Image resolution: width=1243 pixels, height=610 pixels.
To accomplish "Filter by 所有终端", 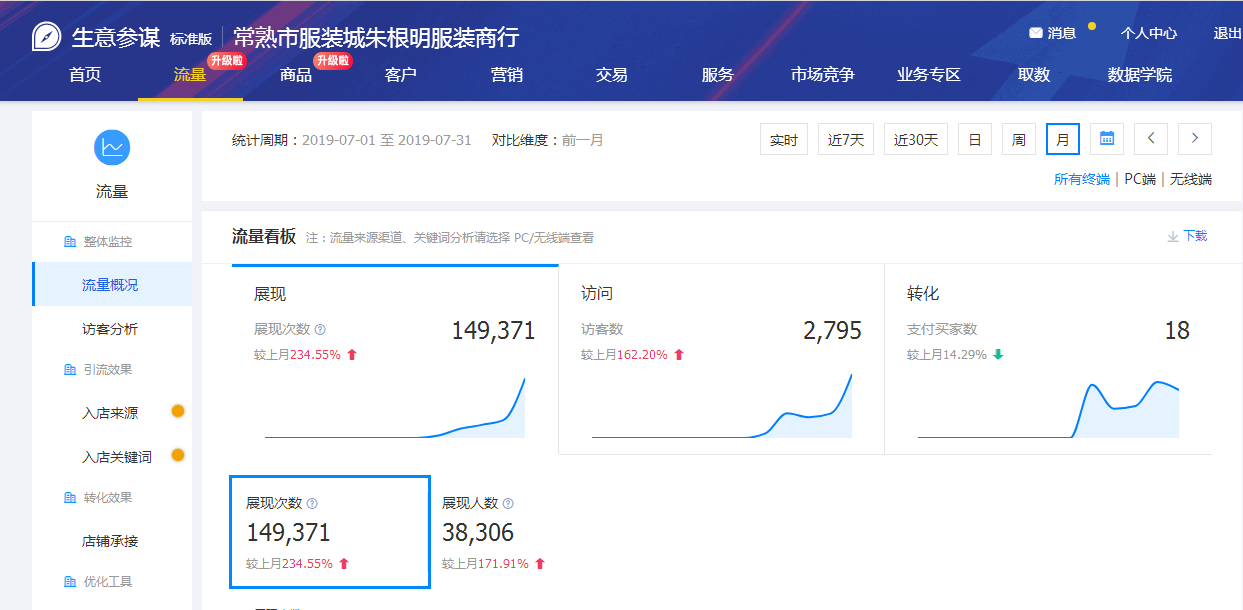I will 1082,179.
